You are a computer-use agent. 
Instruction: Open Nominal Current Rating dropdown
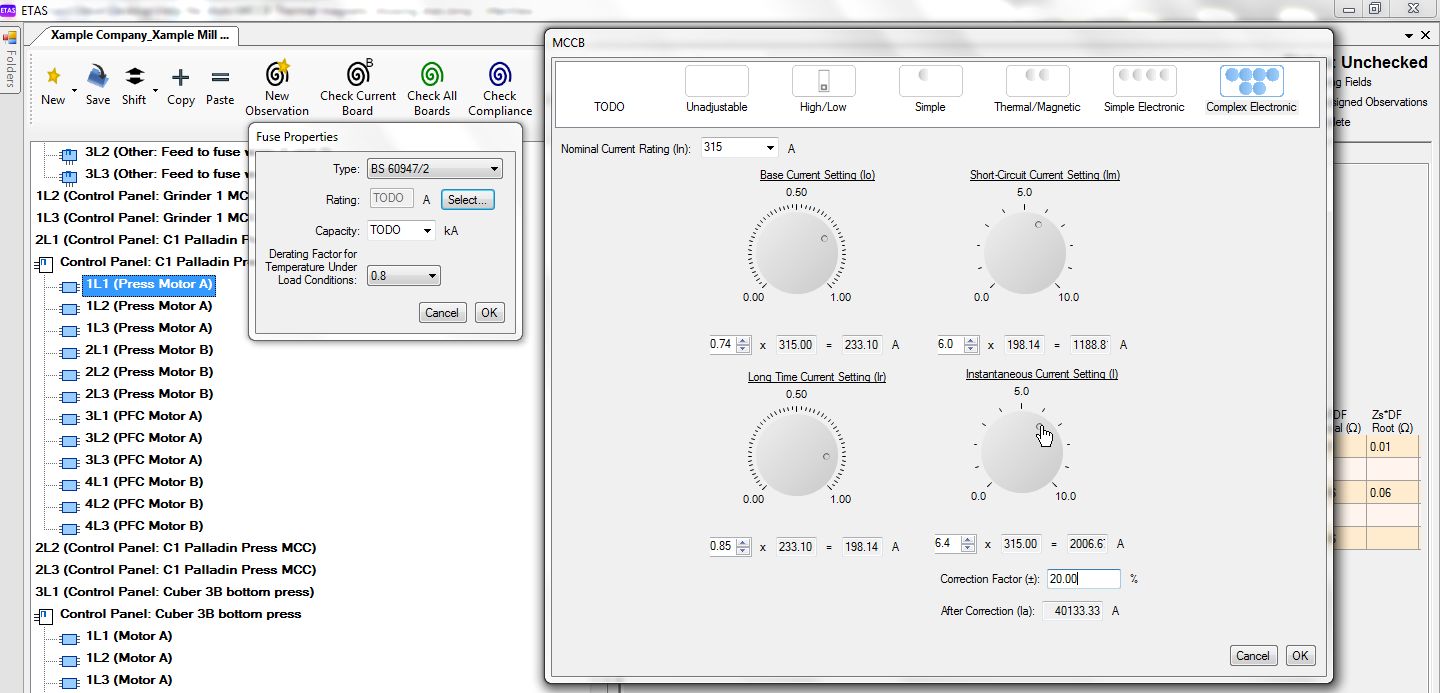tap(769, 148)
